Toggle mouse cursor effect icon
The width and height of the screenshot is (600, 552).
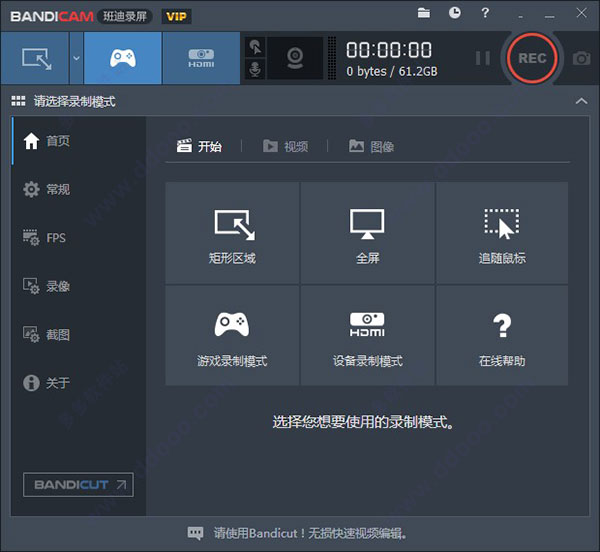tap(255, 47)
